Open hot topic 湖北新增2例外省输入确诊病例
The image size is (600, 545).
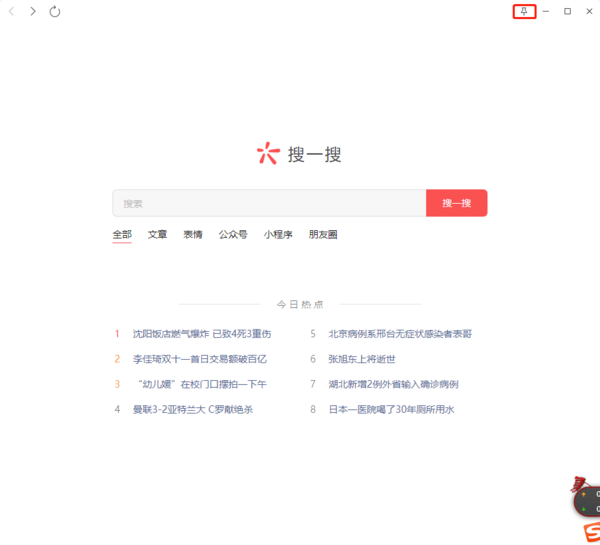pyautogui.click(x=394, y=384)
